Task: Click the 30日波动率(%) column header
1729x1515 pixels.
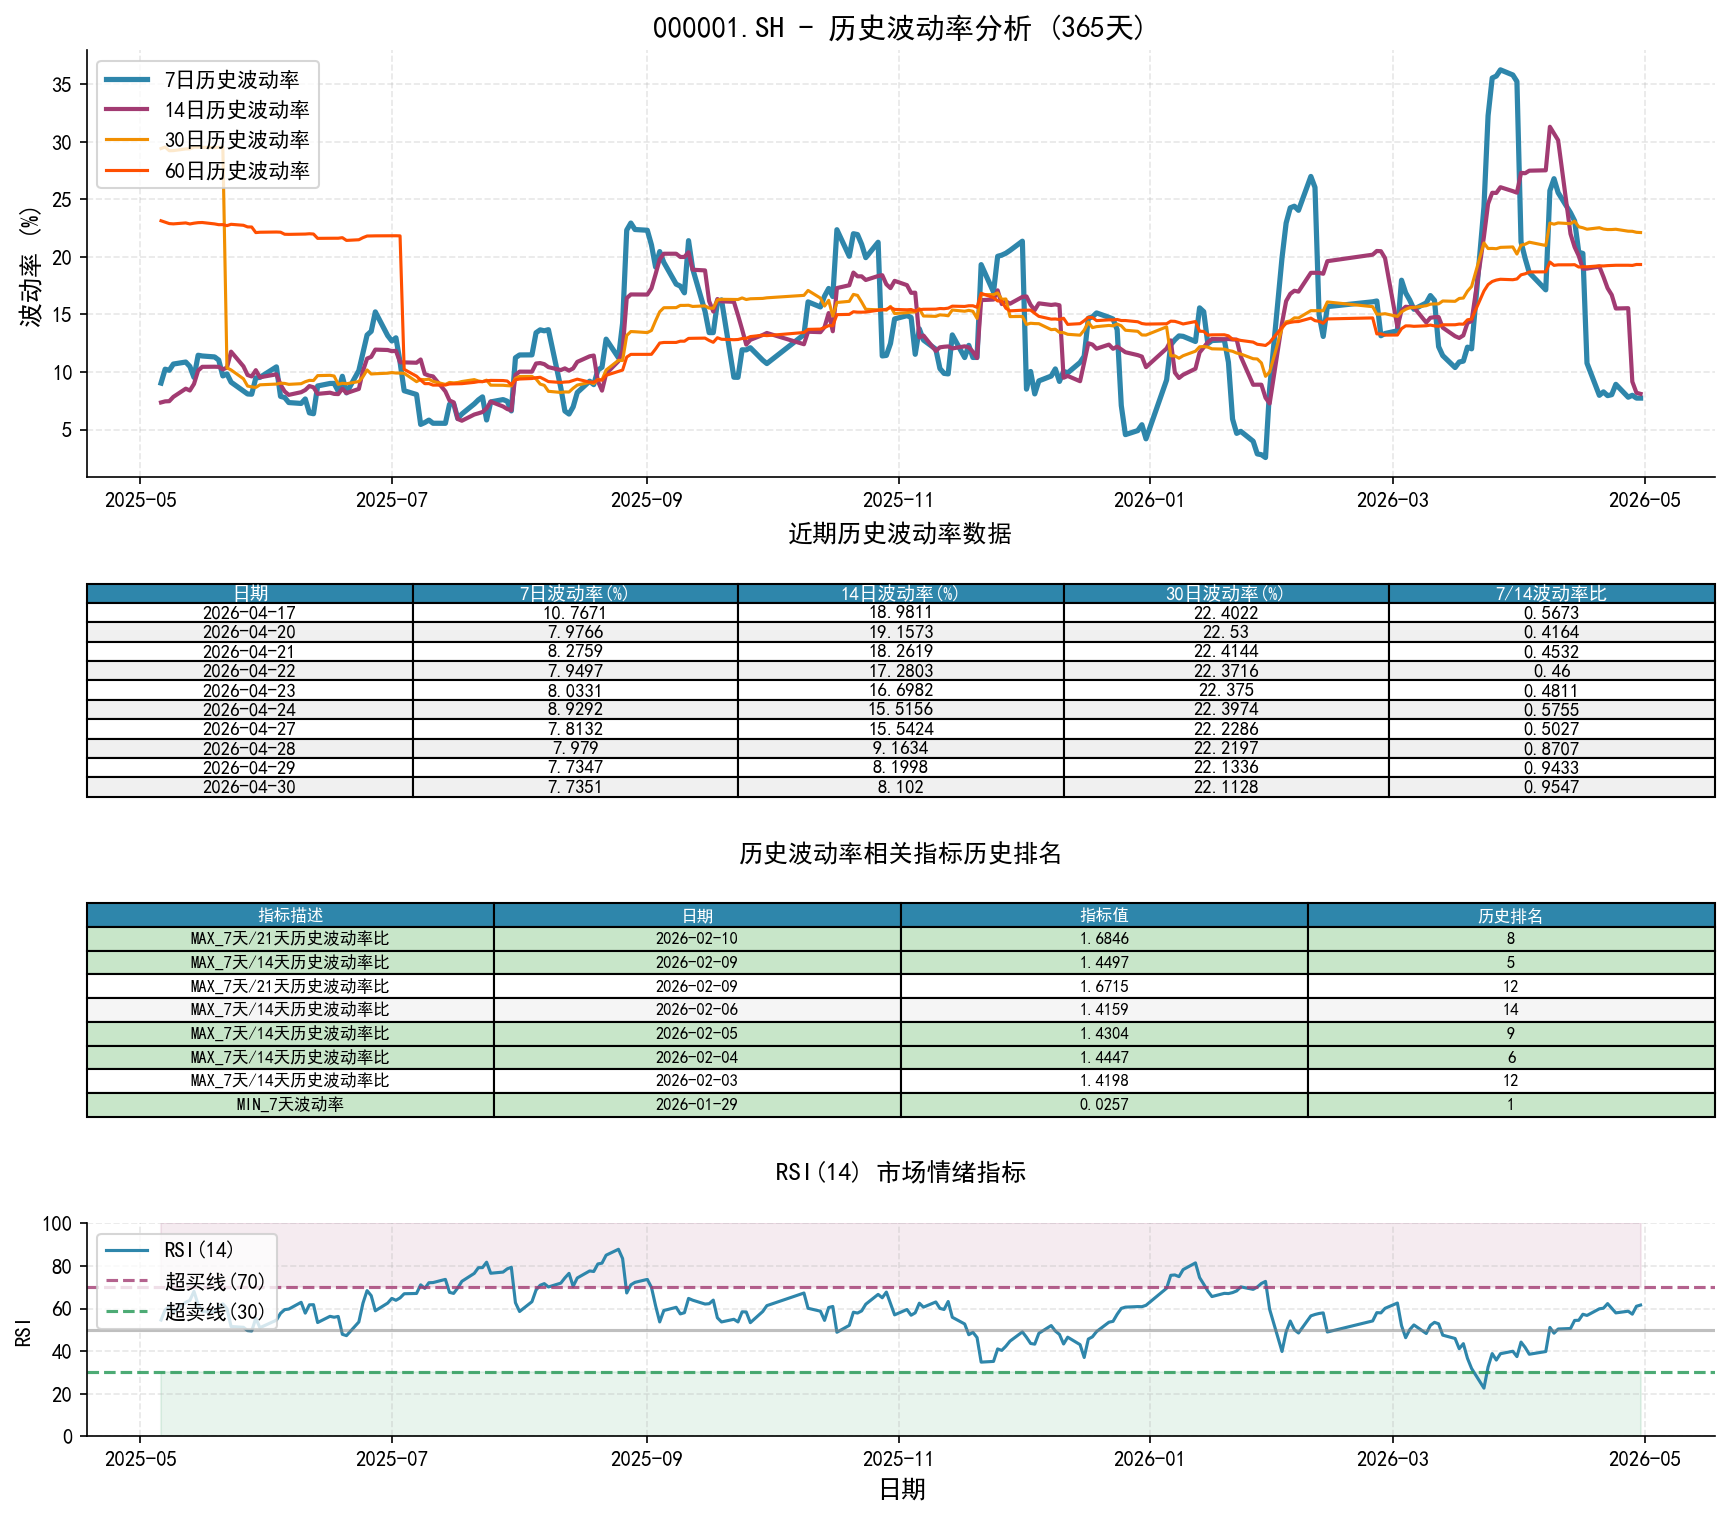Action: click(1226, 593)
